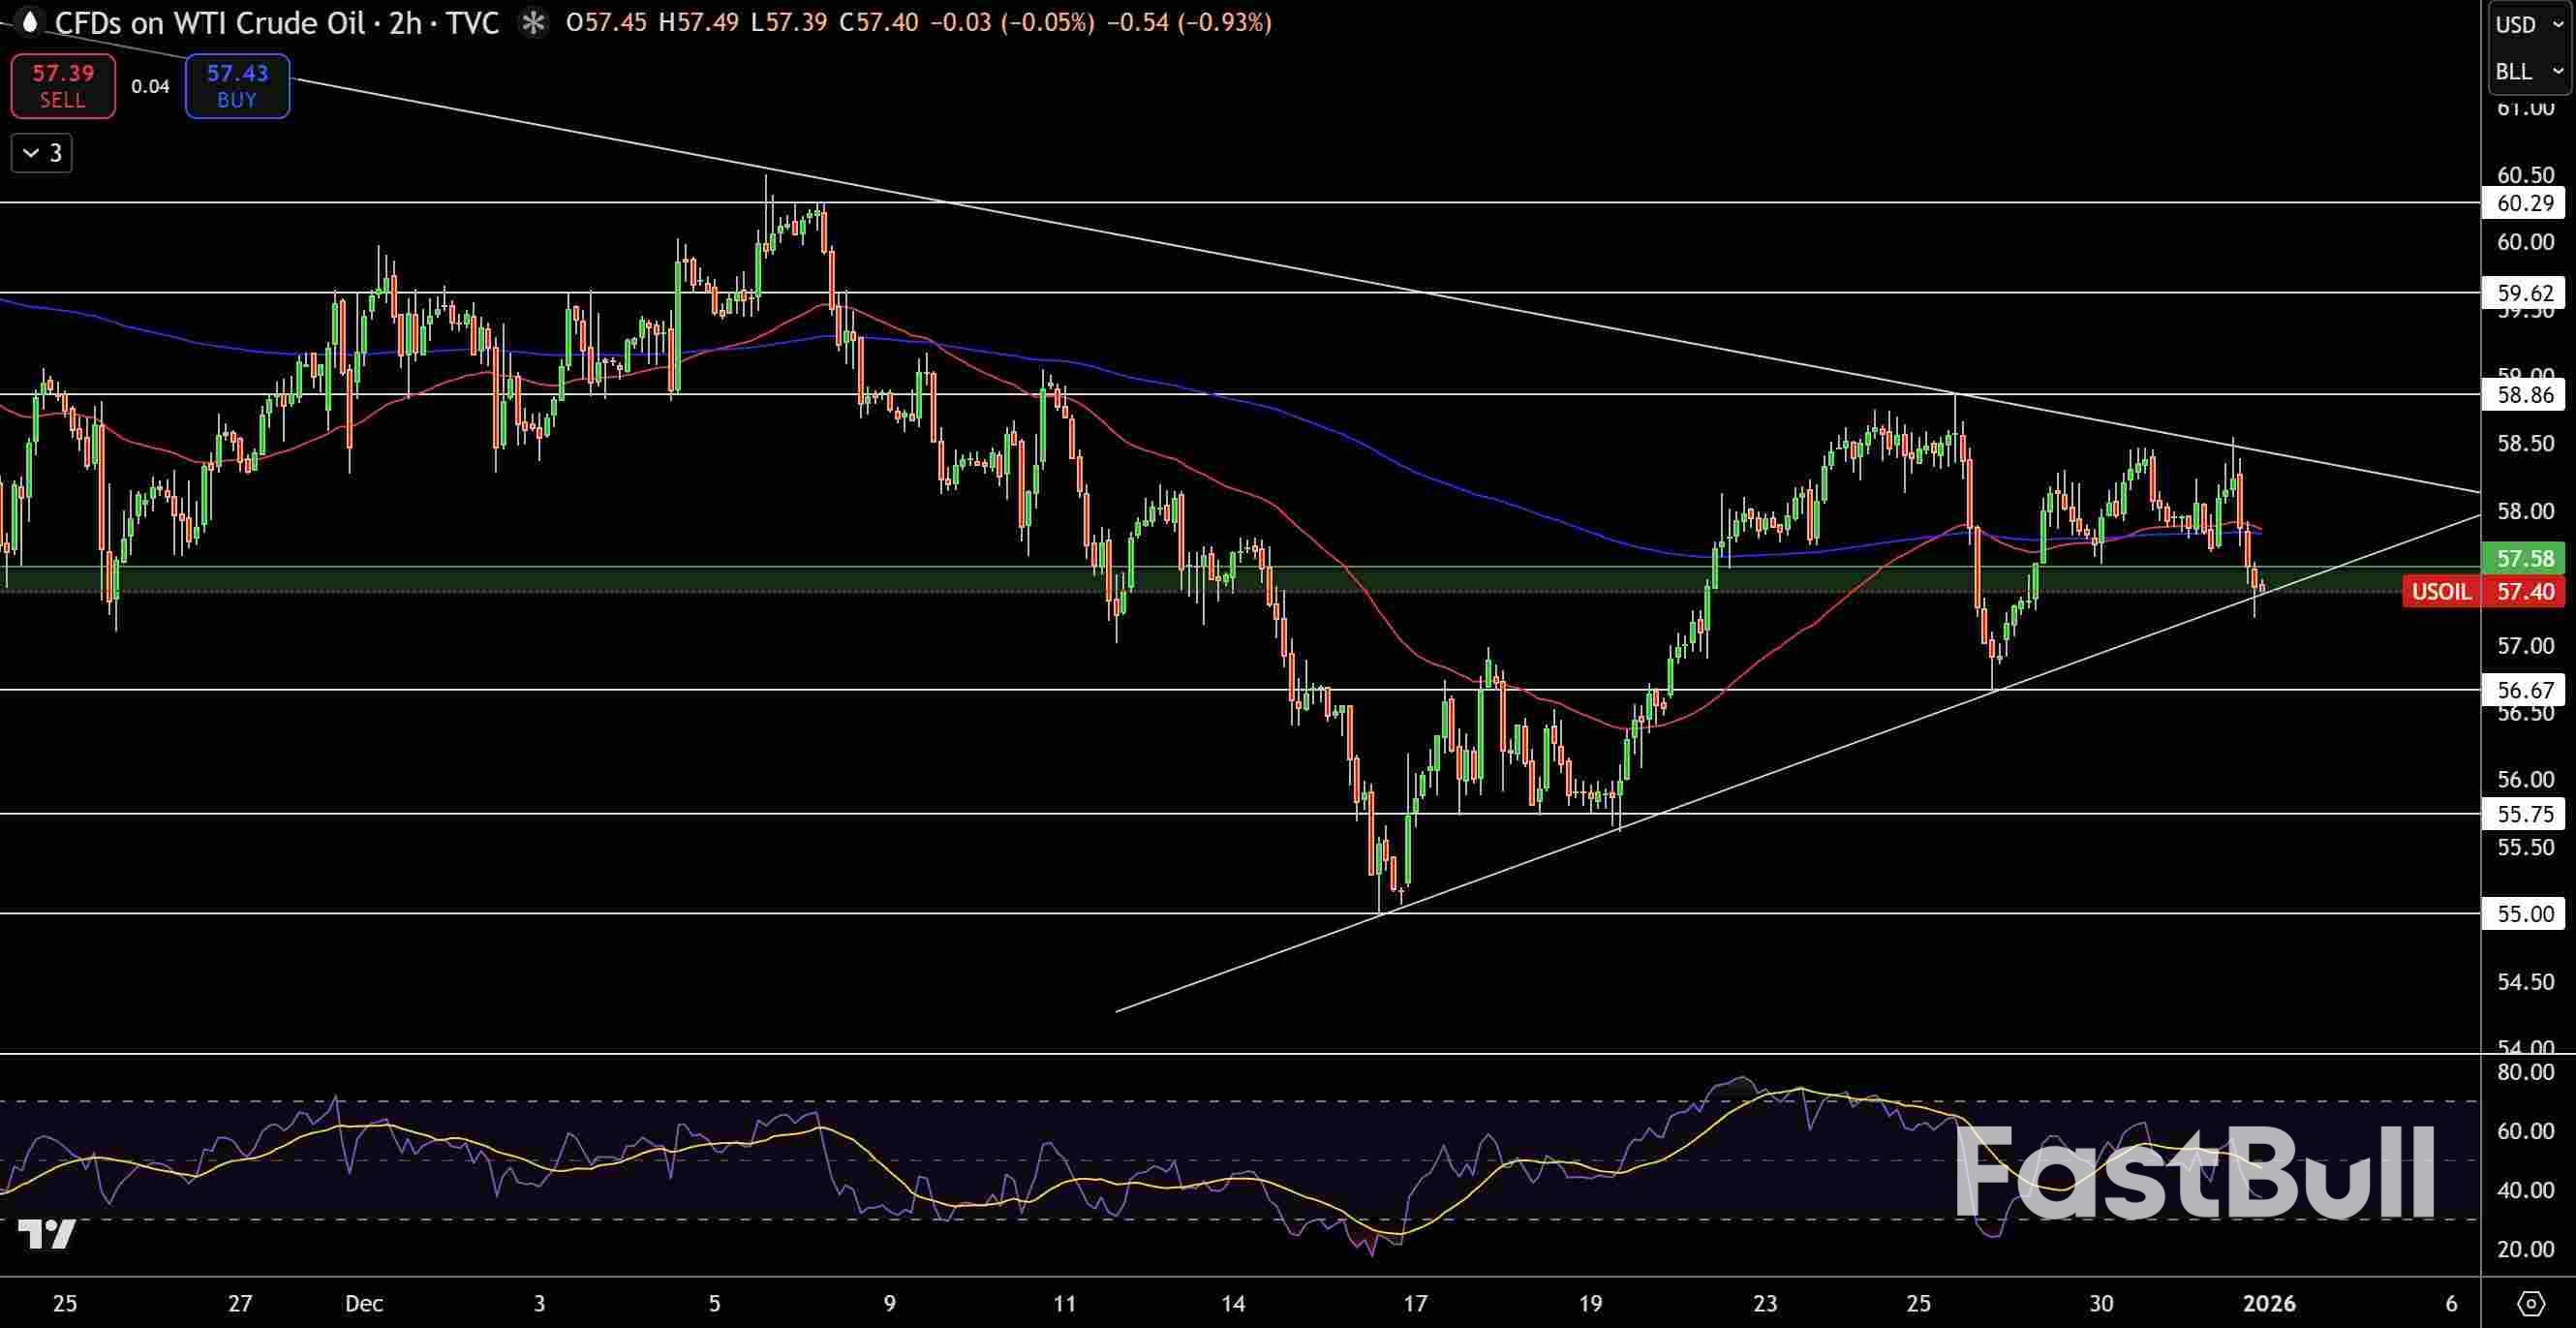Open the USD currency dropdown
Viewport: 2576px width, 1328px height.
tap(2527, 25)
